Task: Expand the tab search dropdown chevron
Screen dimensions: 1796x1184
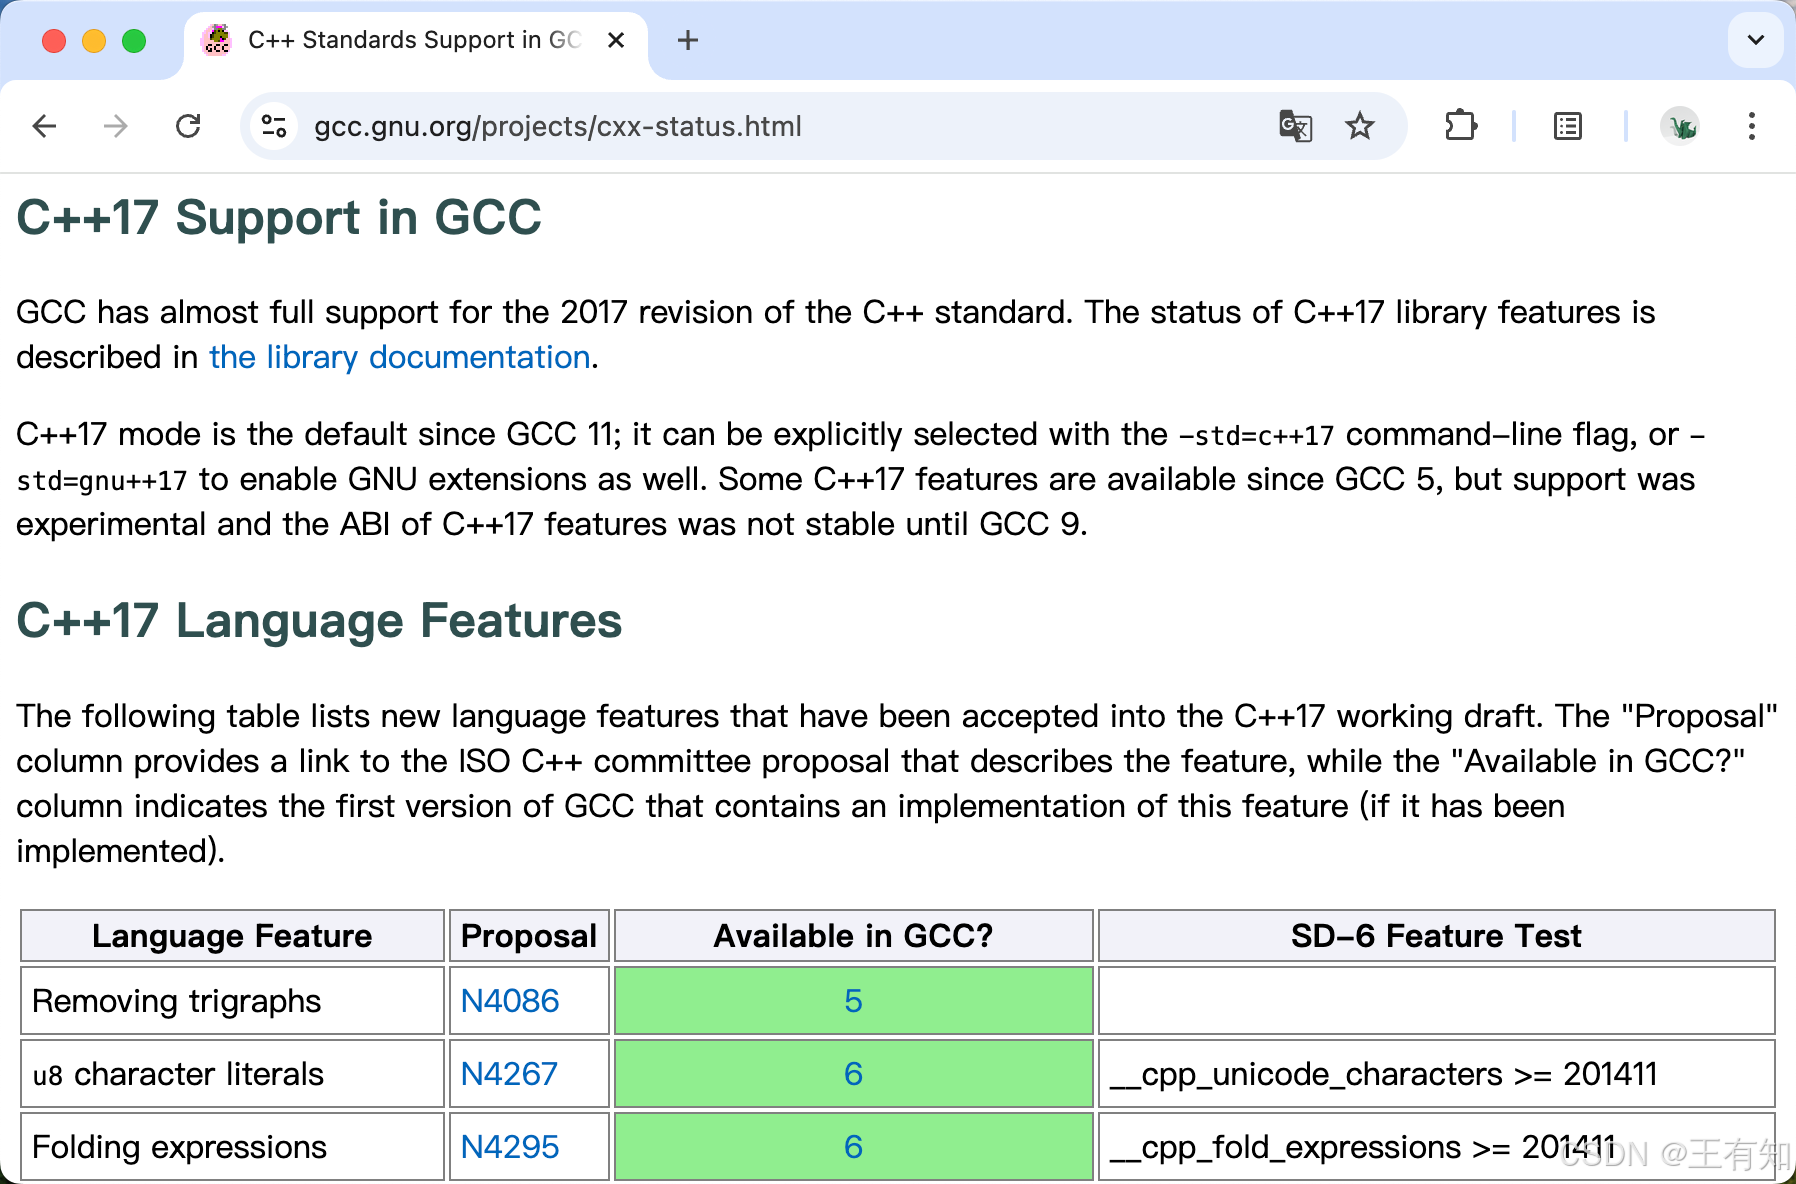Action: tap(1755, 40)
